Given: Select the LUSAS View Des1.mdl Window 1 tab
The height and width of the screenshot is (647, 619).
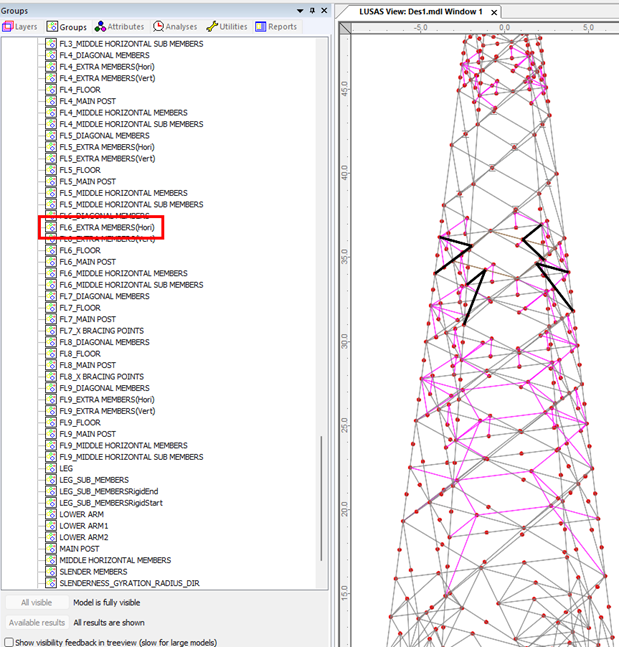Looking at the screenshot, I should point(420,10).
